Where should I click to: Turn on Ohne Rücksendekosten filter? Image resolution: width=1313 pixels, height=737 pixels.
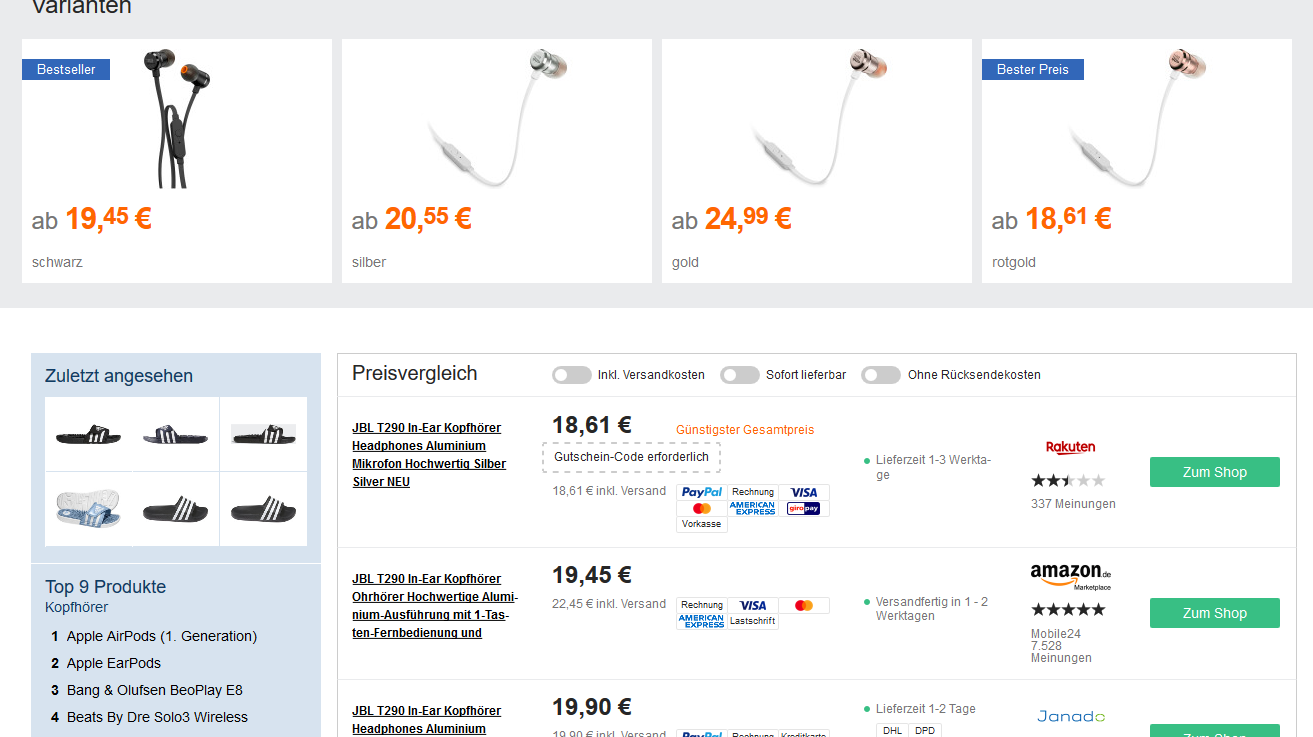click(x=881, y=375)
